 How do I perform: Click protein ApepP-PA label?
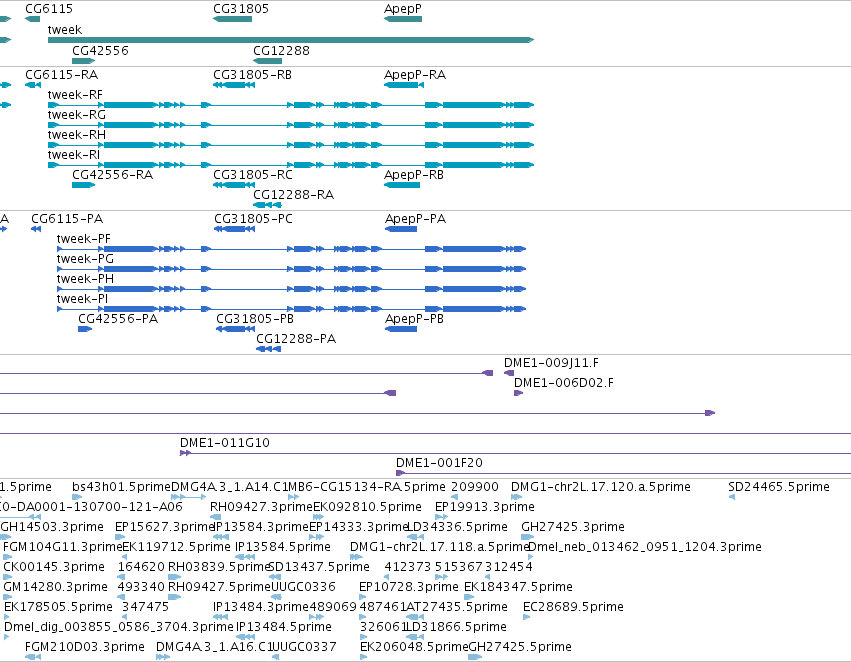(x=415, y=219)
